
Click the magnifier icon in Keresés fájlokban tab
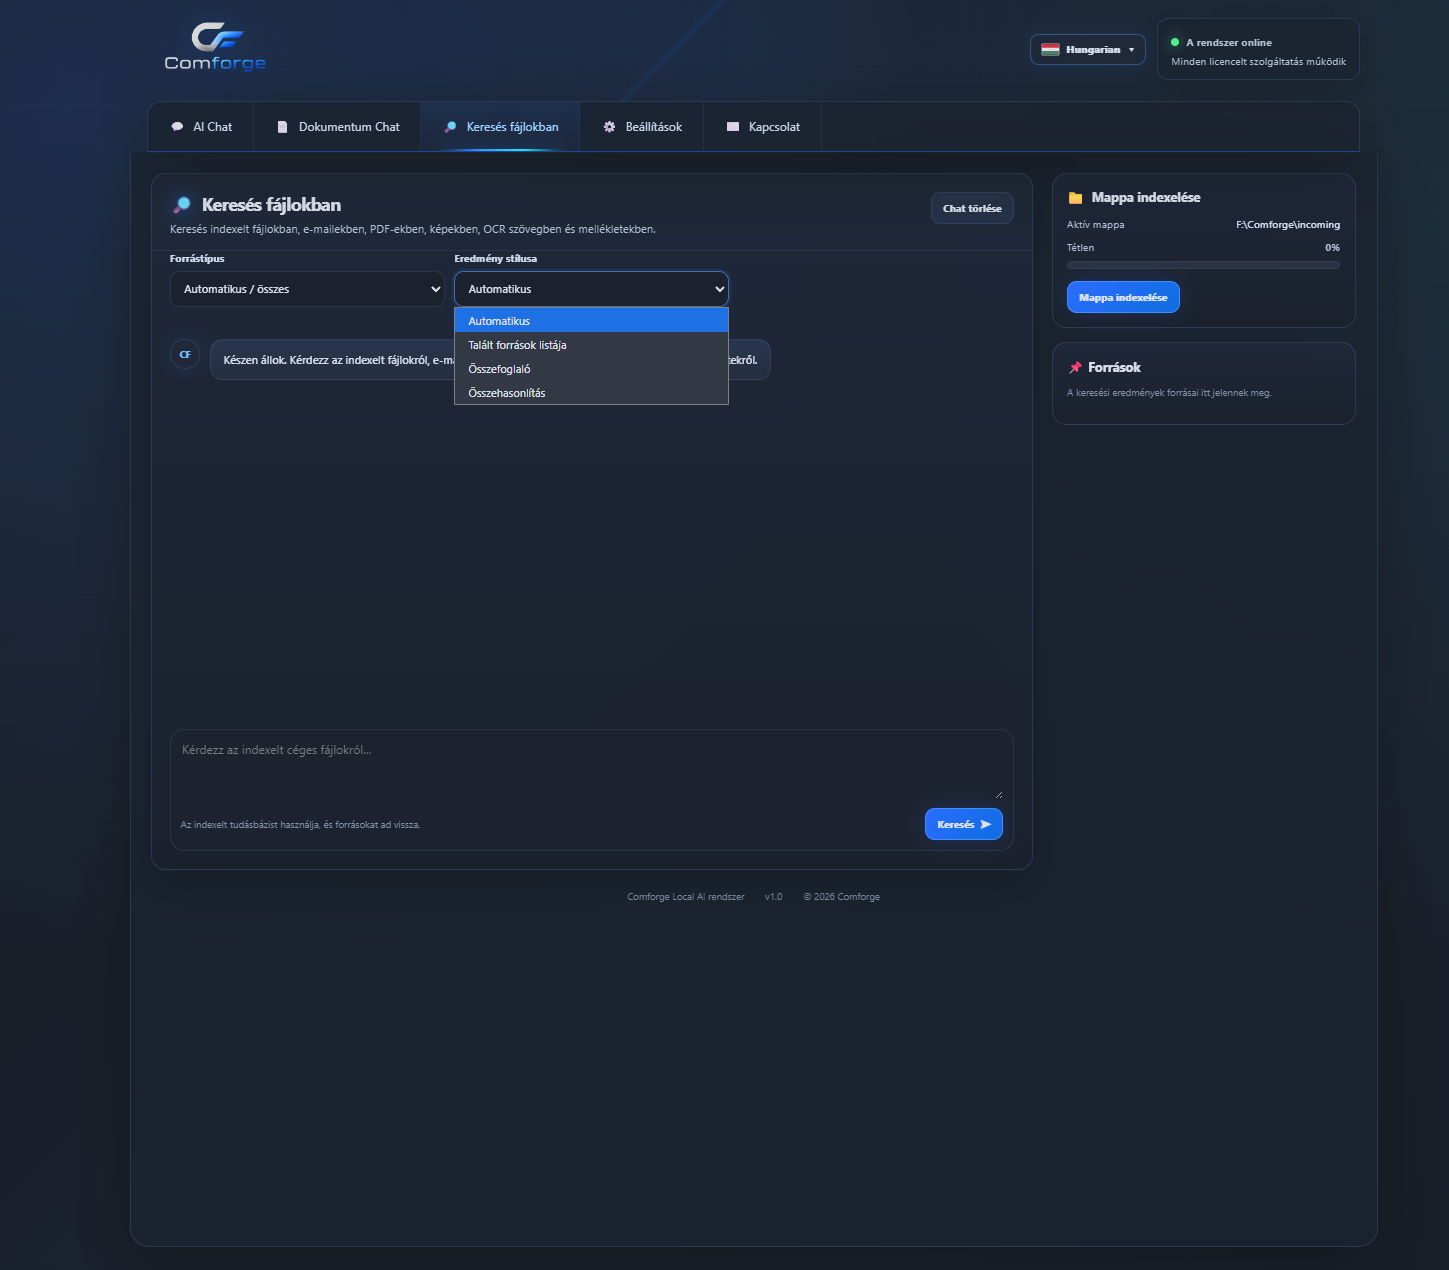[x=450, y=127]
